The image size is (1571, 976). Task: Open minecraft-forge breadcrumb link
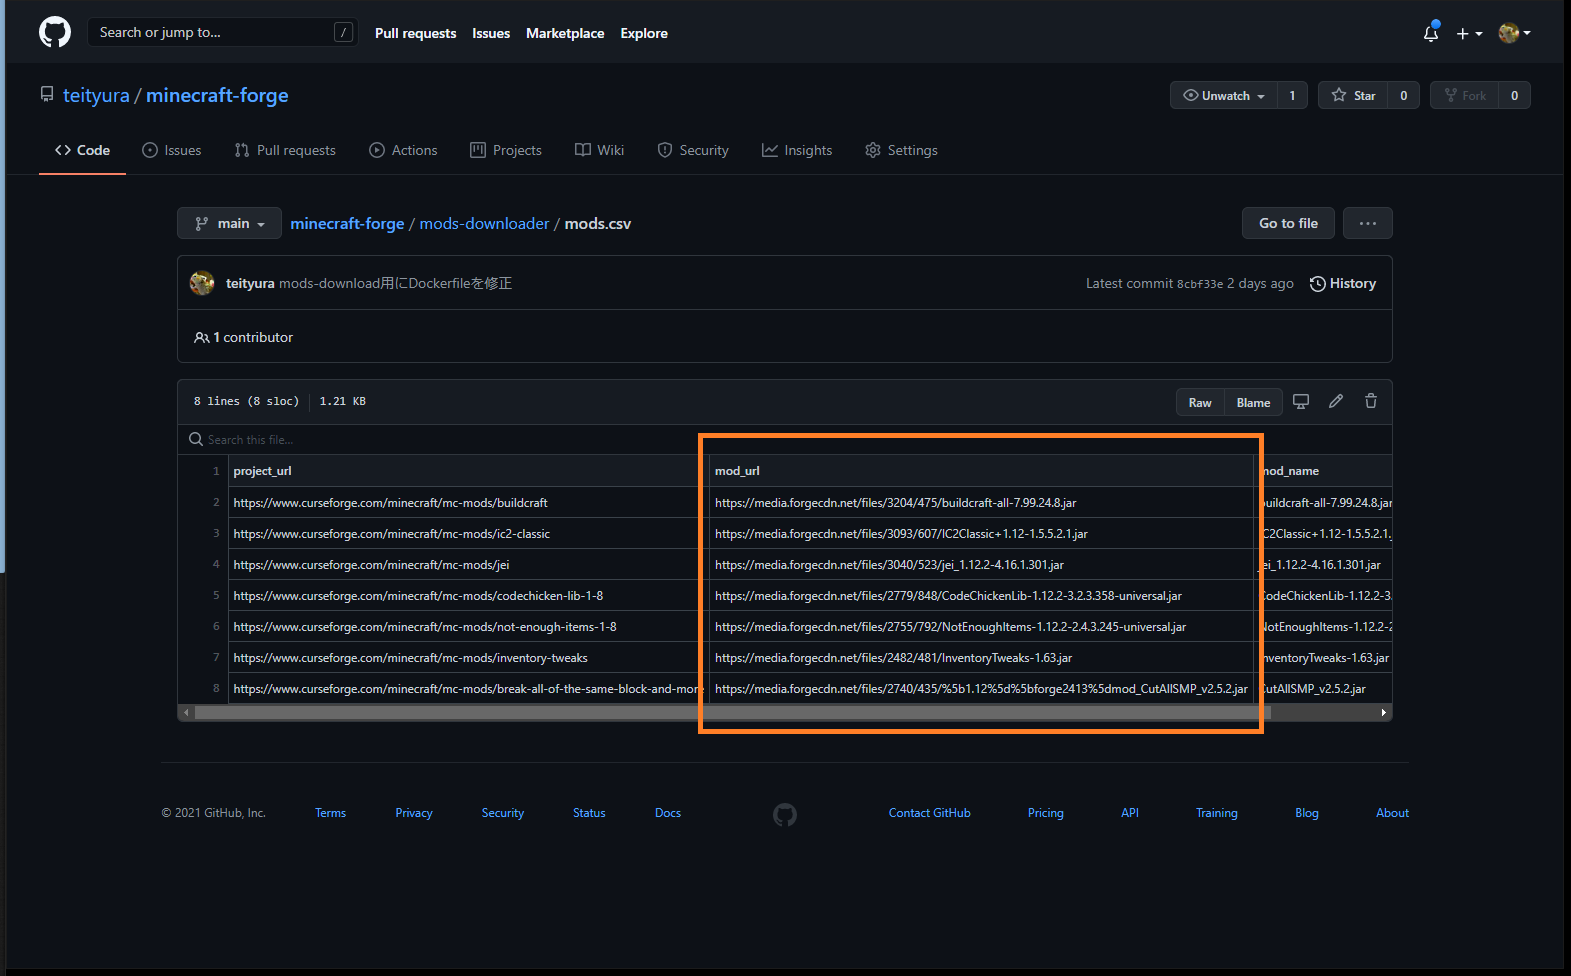347,223
